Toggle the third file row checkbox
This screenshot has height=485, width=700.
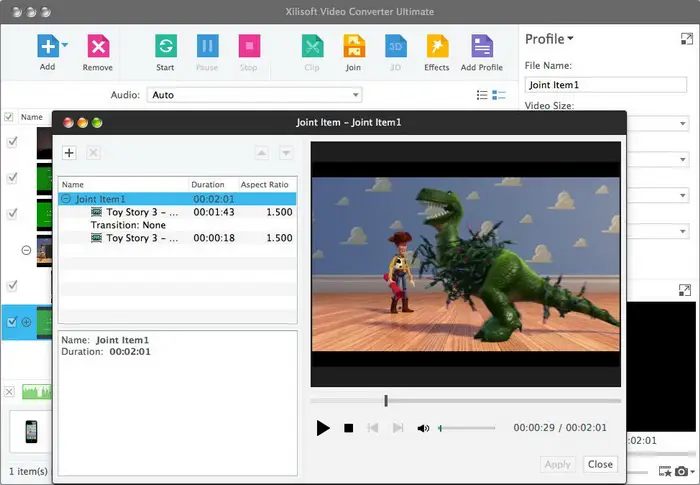(12, 213)
